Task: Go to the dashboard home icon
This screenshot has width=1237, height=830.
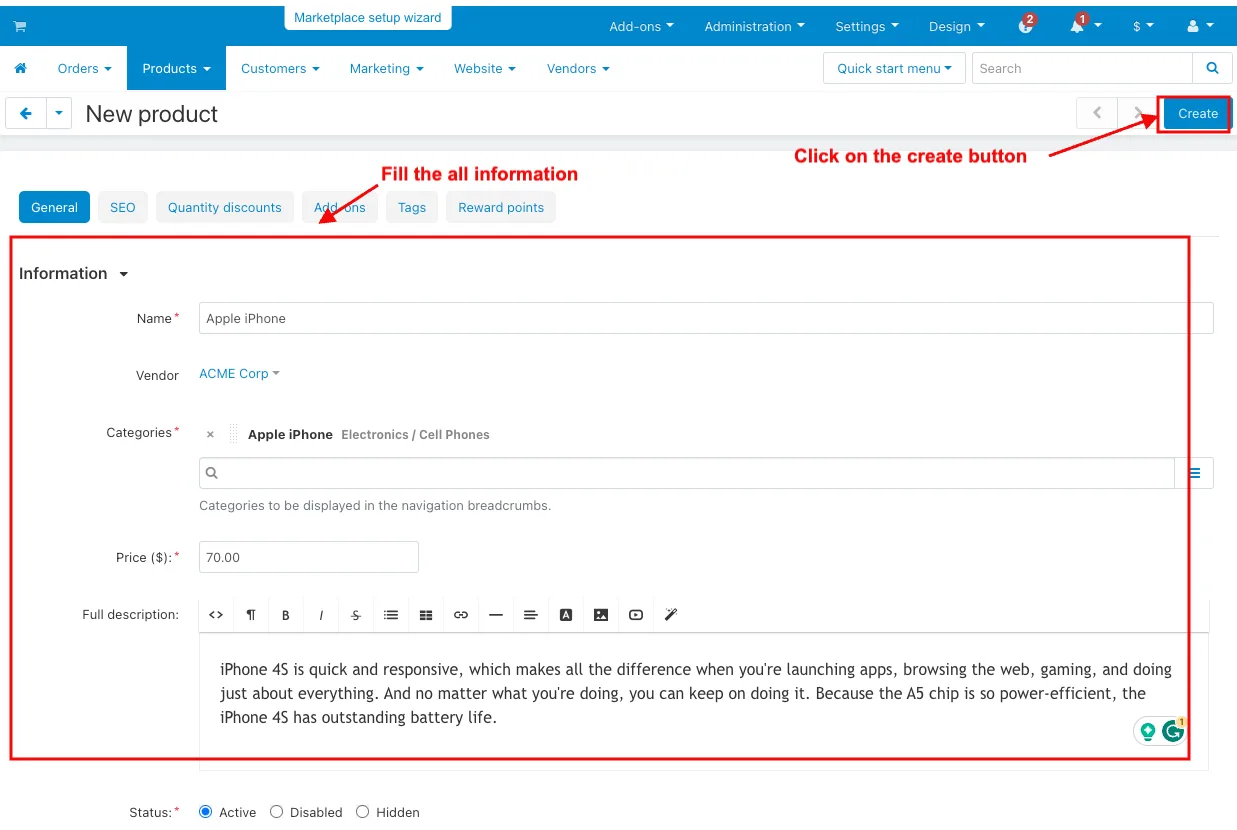Action: [x=20, y=68]
